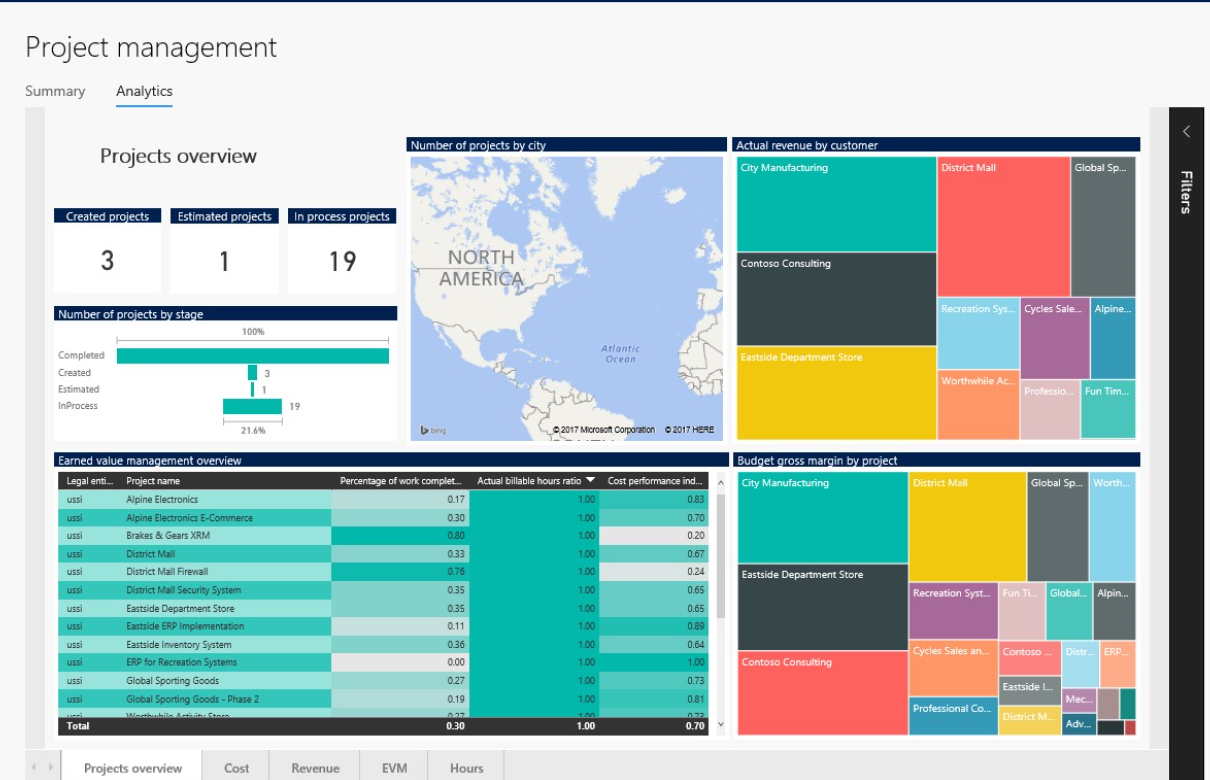Select the Completed bar in stage chart
This screenshot has height=780, width=1210.
tap(252, 356)
